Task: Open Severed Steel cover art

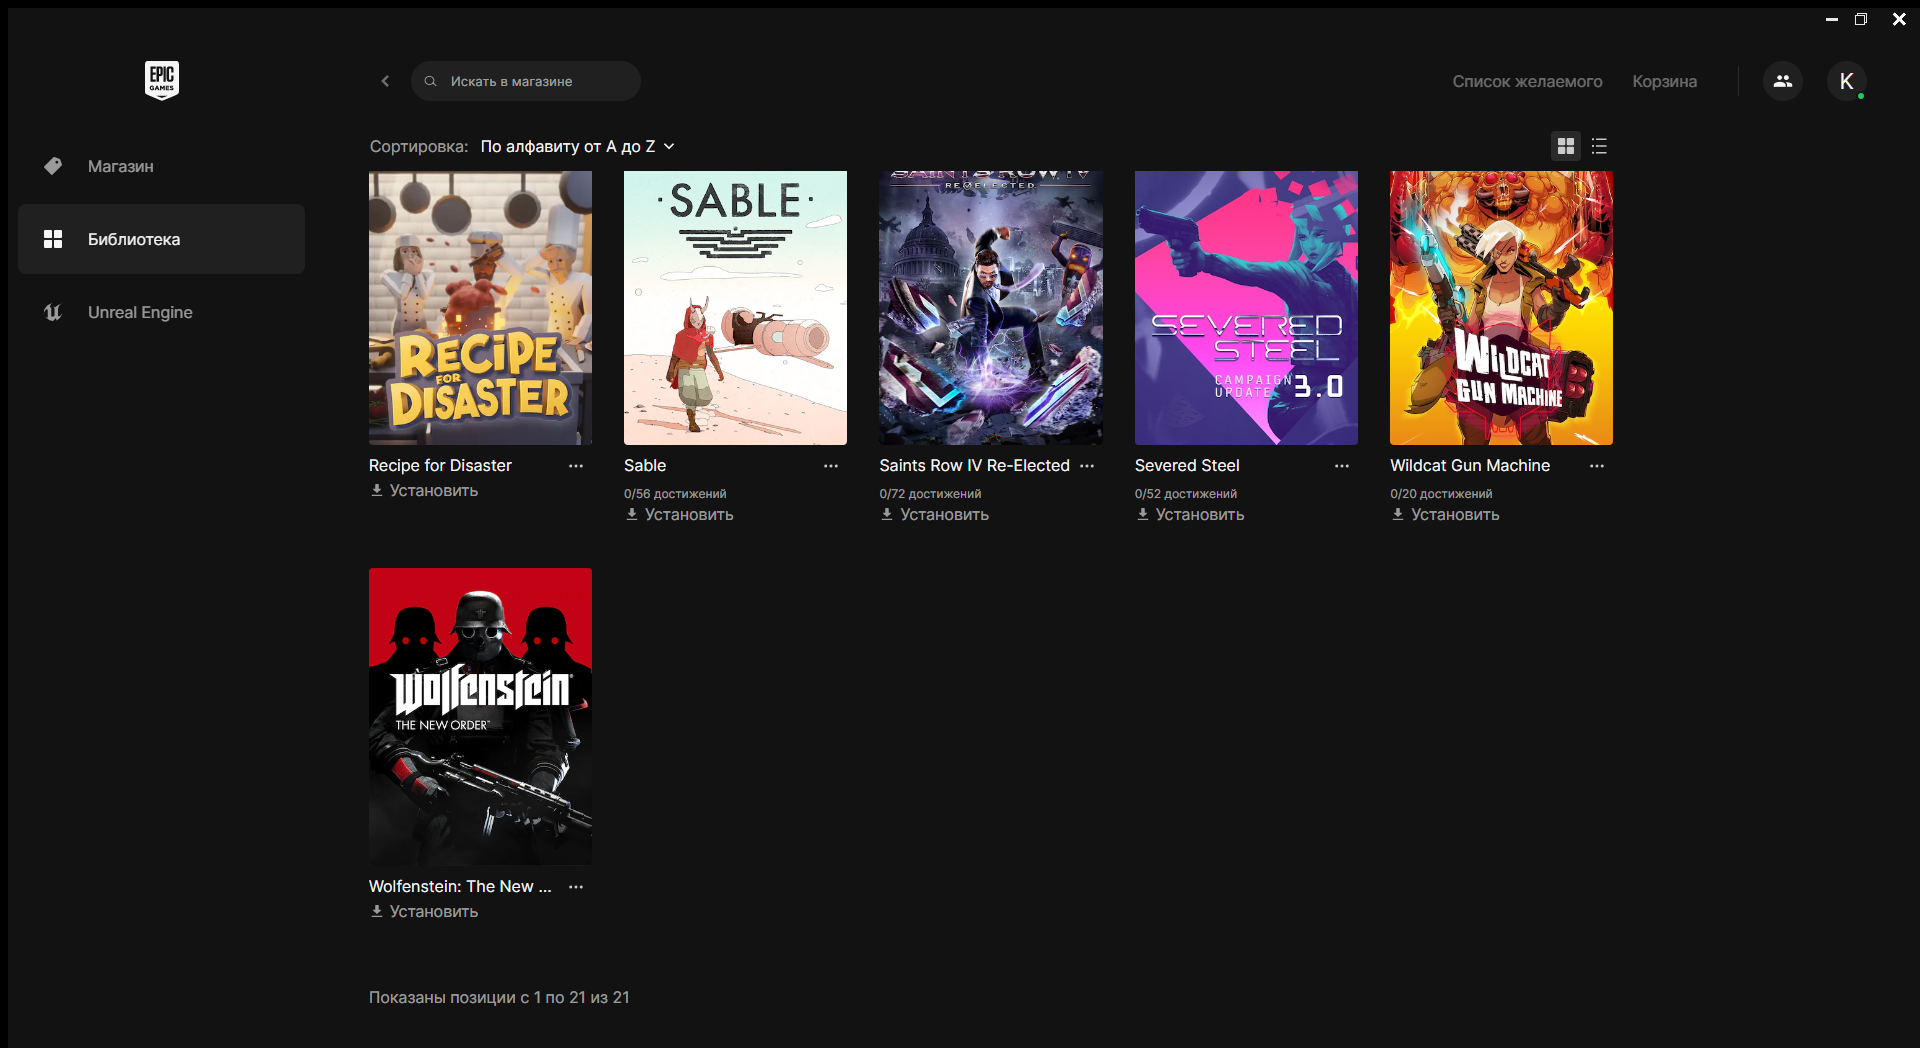Action: pyautogui.click(x=1246, y=308)
